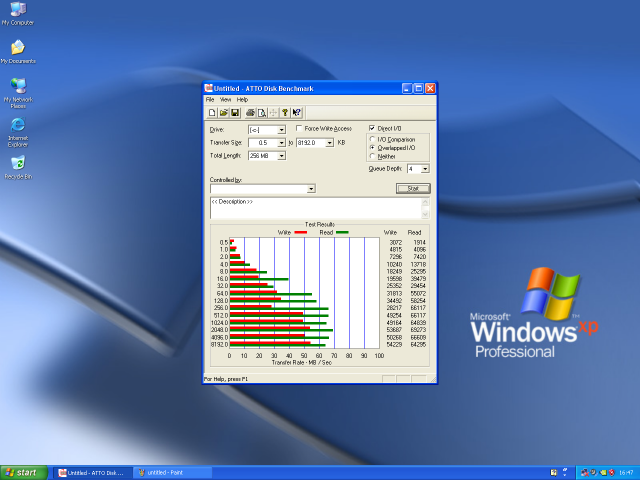This screenshot has width=640, height=480.
Task: Click the disconnected network tray icon
Action: (584, 473)
